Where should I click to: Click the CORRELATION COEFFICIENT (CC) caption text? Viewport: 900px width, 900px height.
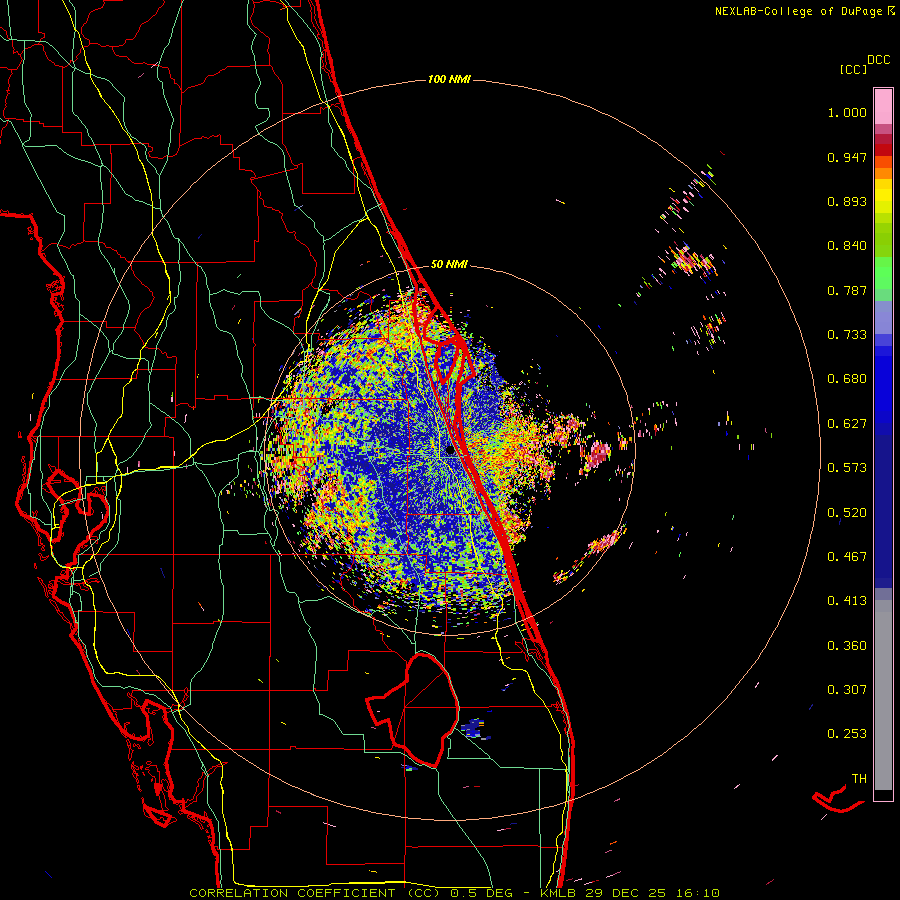pos(315,893)
